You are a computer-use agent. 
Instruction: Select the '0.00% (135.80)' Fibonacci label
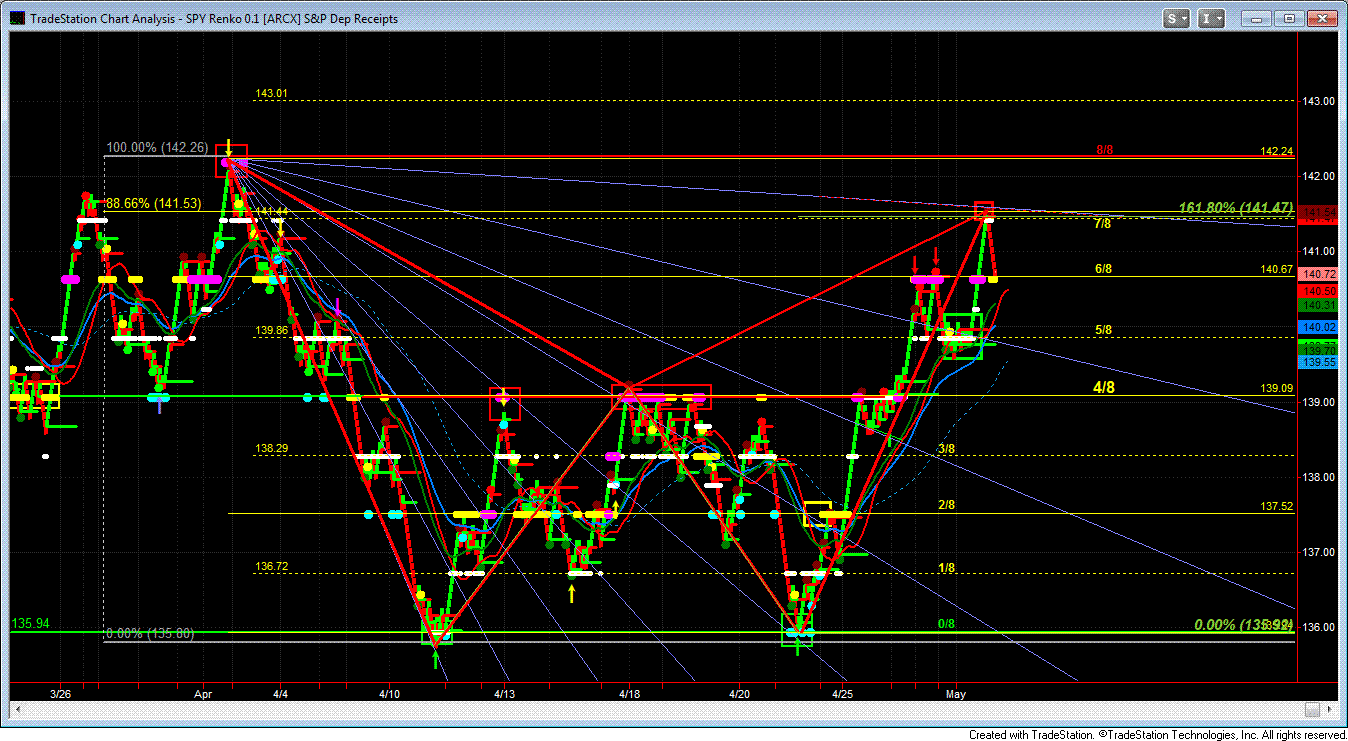[151, 633]
